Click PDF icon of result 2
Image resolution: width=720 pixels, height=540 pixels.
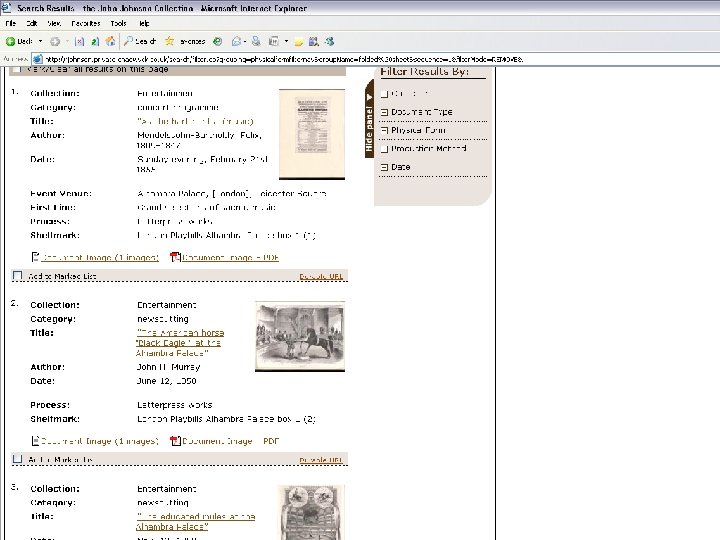(175, 441)
